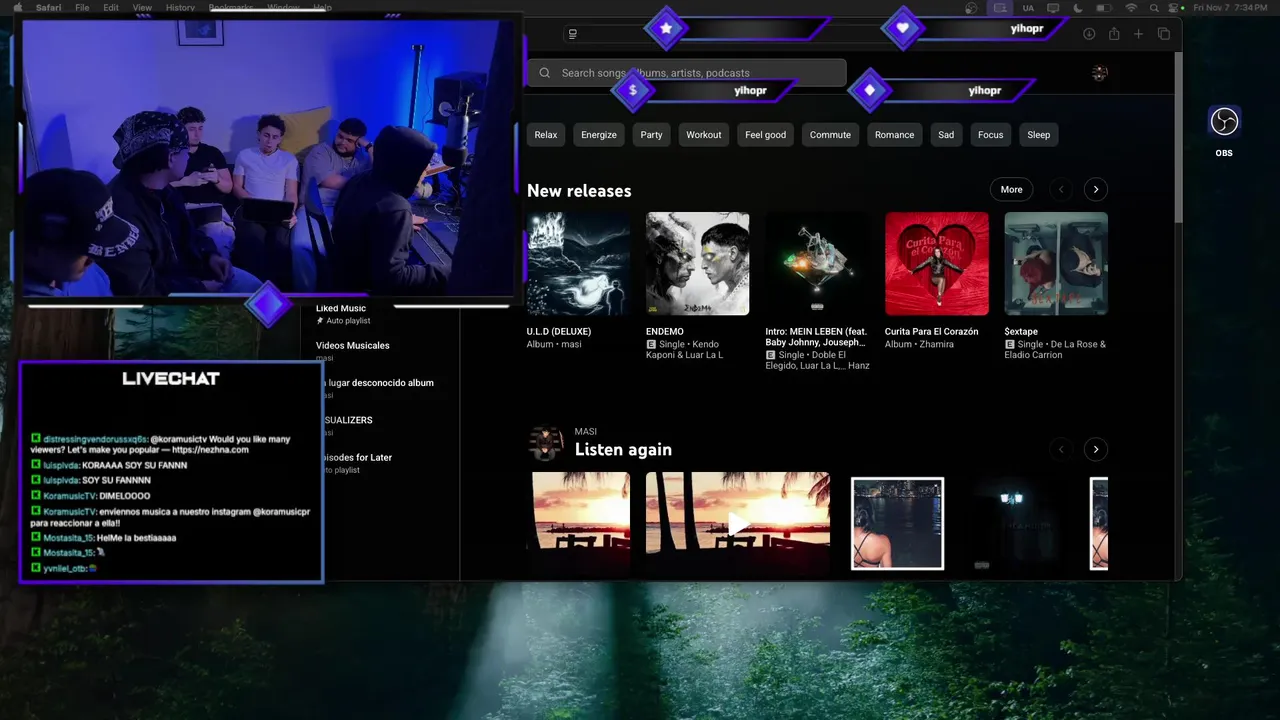Select the Party mood chip
1280x720 pixels.
651,135
